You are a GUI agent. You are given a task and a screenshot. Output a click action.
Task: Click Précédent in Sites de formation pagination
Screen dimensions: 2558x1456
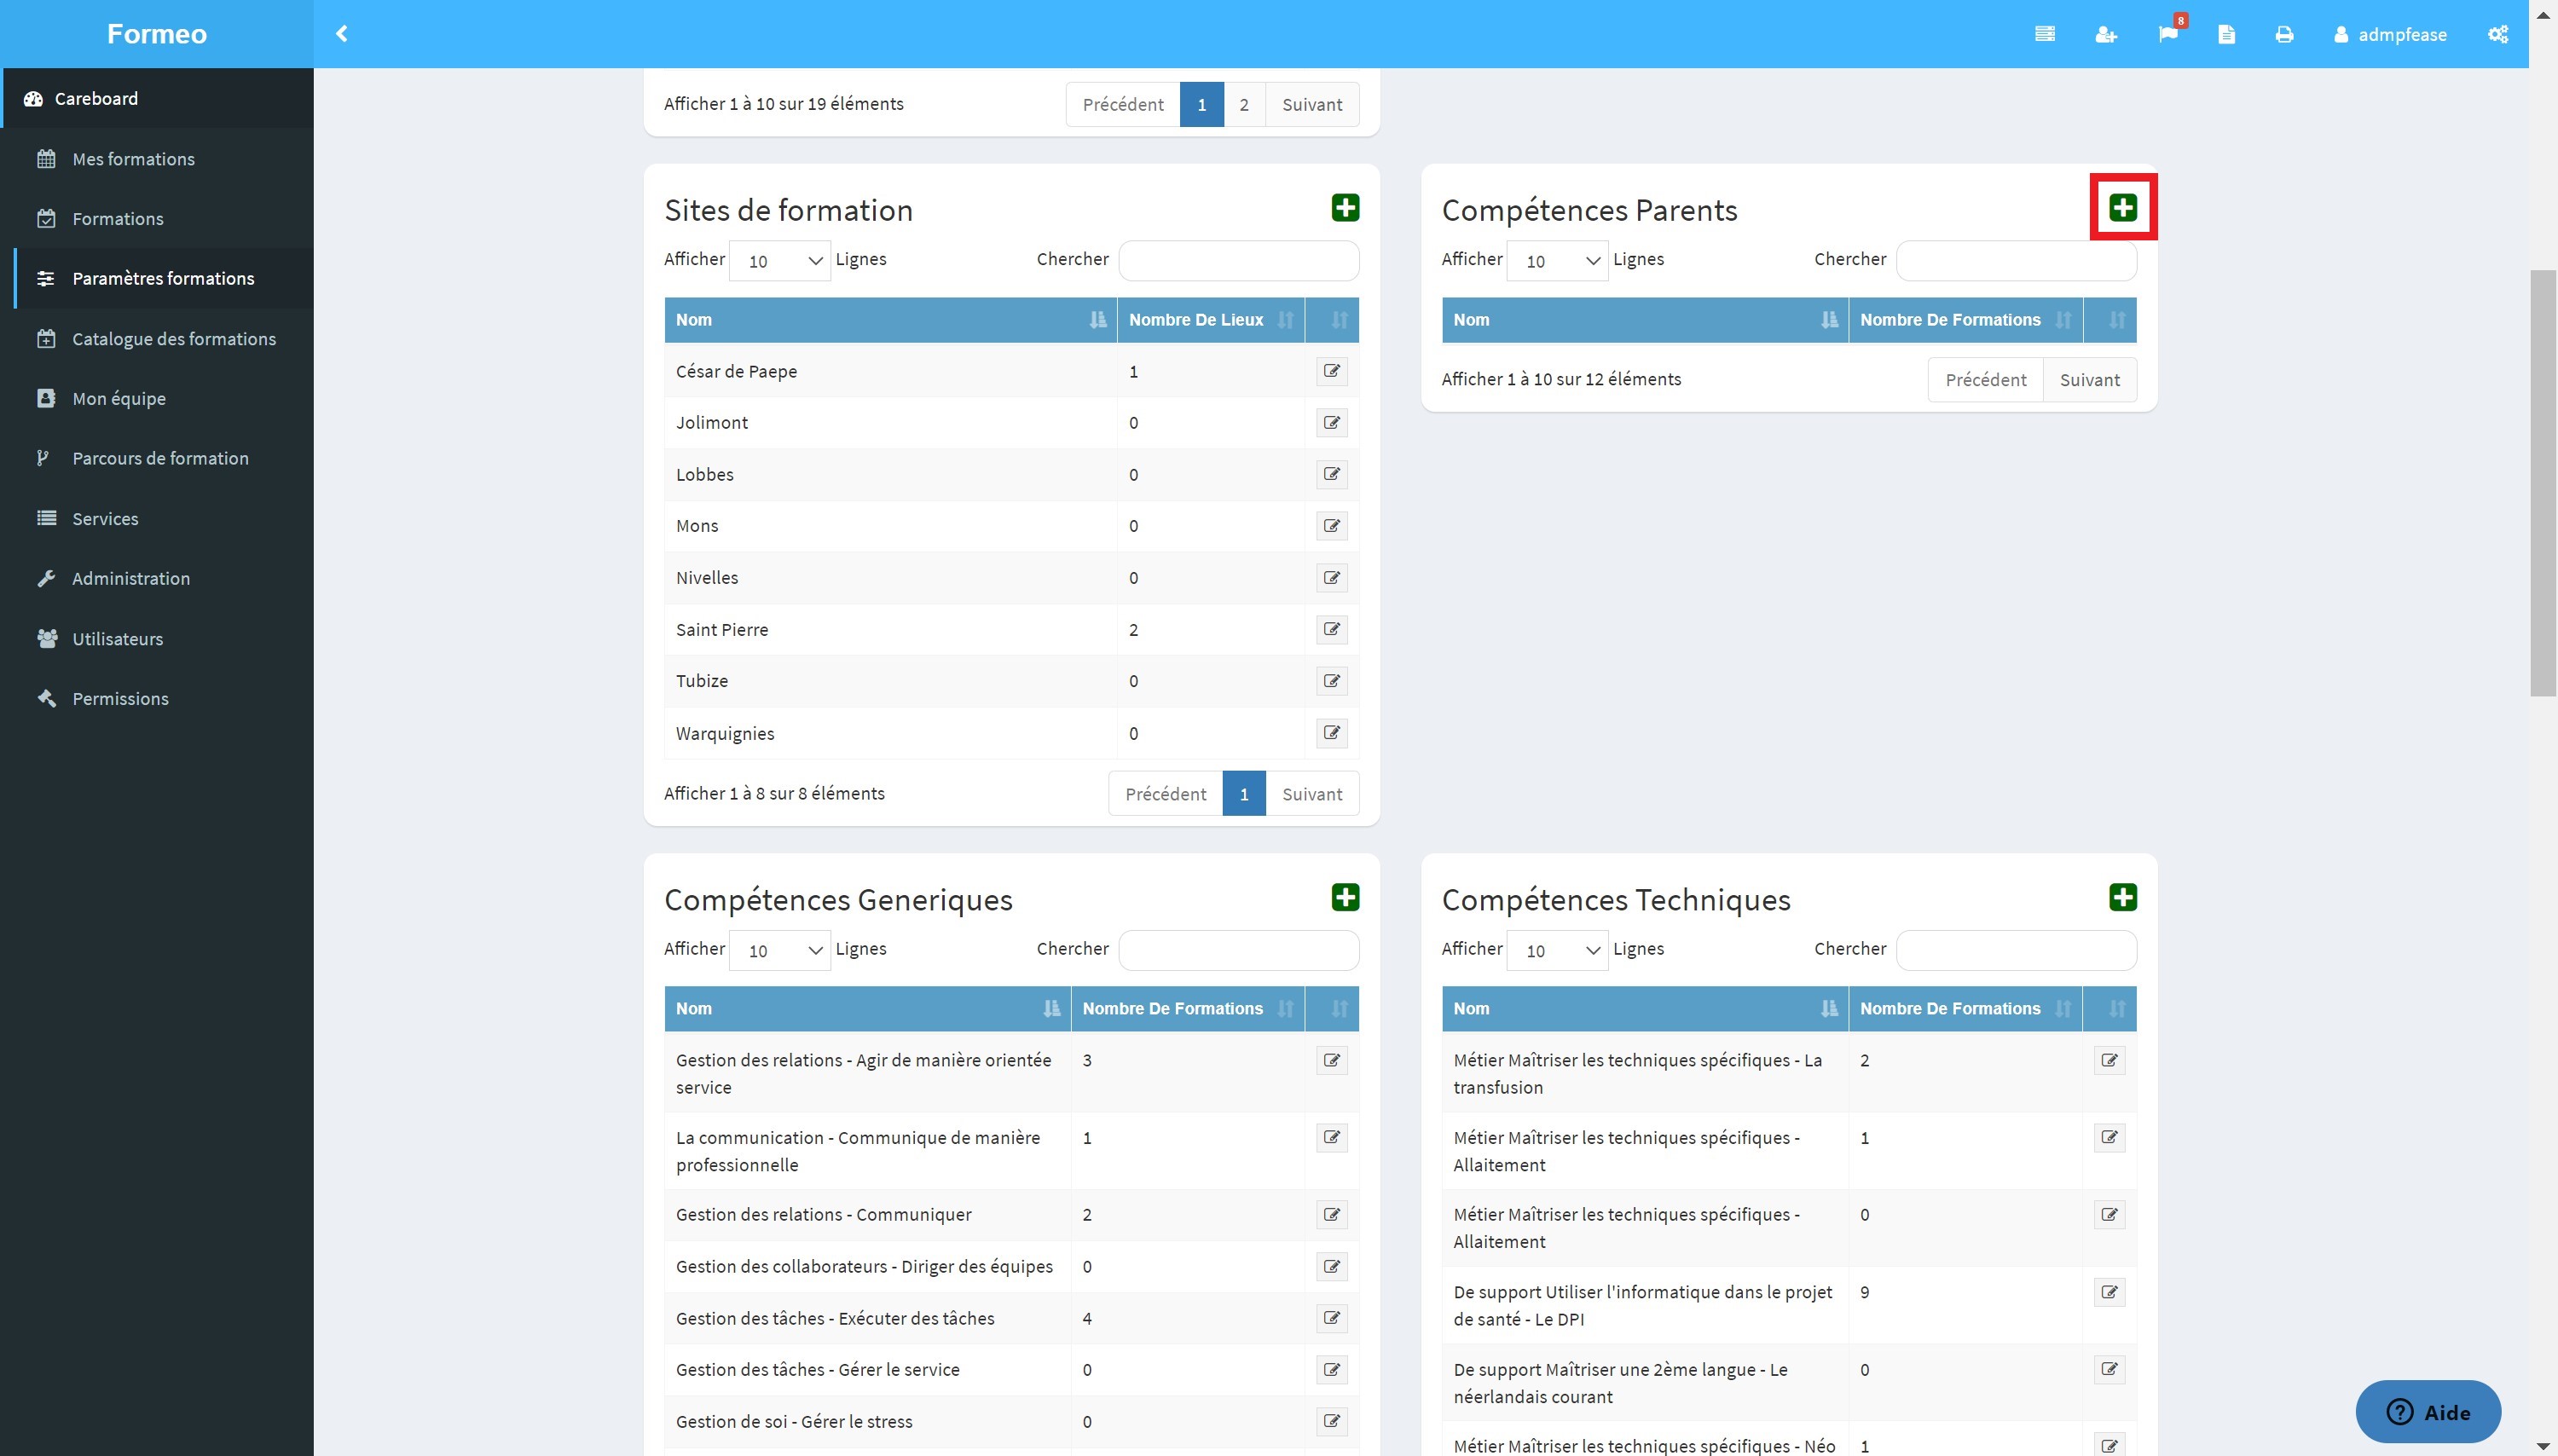(x=1165, y=794)
